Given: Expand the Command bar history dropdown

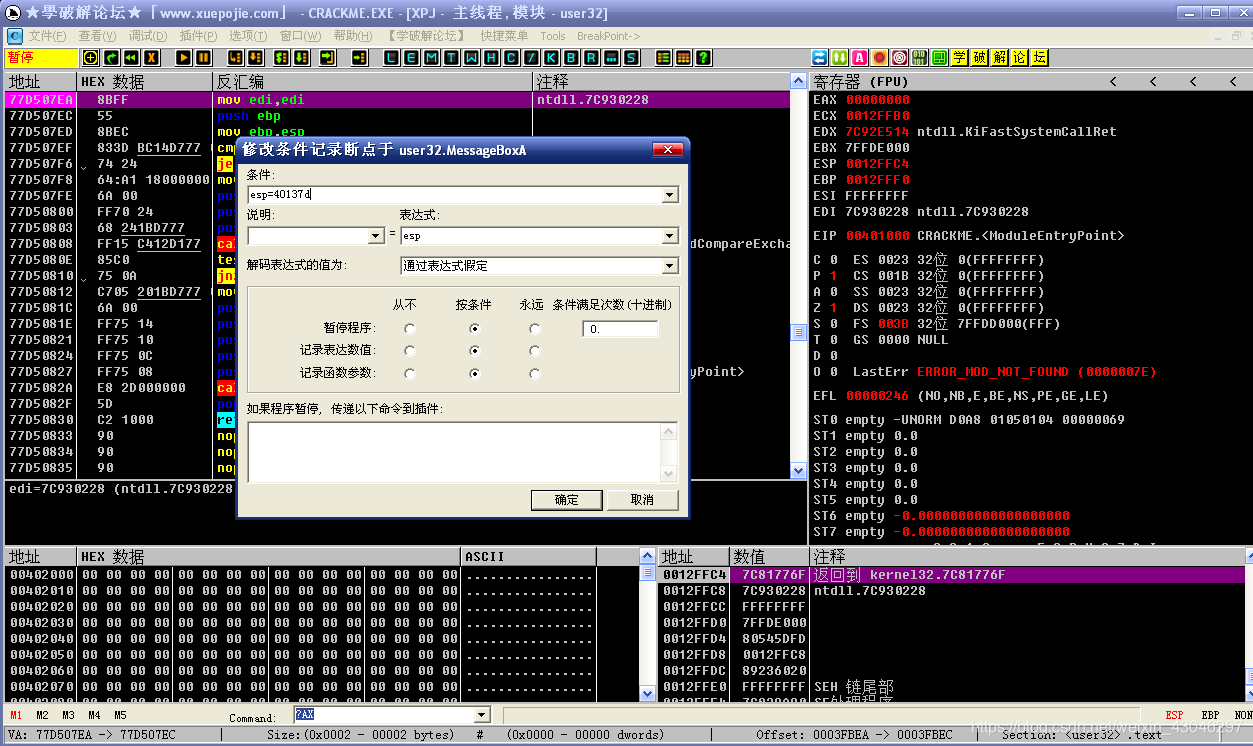Looking at the screenshot, I should pos(482,715).
